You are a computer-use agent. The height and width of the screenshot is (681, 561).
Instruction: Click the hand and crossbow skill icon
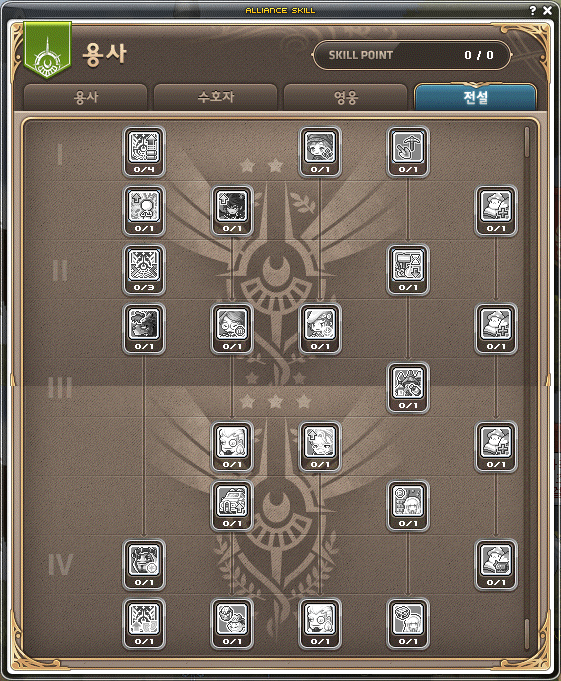coord(408,151)
